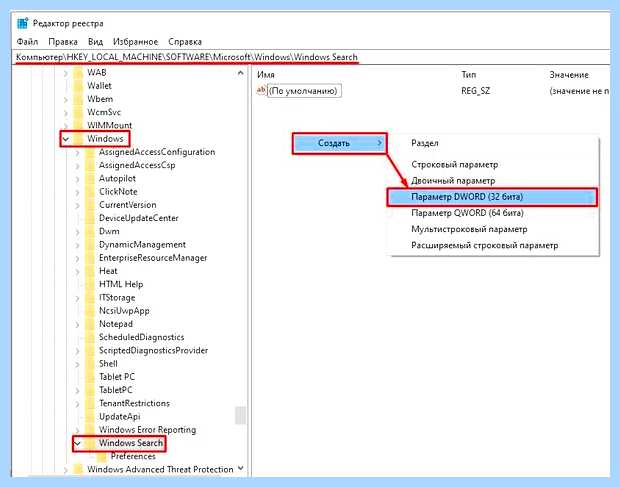Select the DeviceUpdateCenter key

(x=139, y=218)
